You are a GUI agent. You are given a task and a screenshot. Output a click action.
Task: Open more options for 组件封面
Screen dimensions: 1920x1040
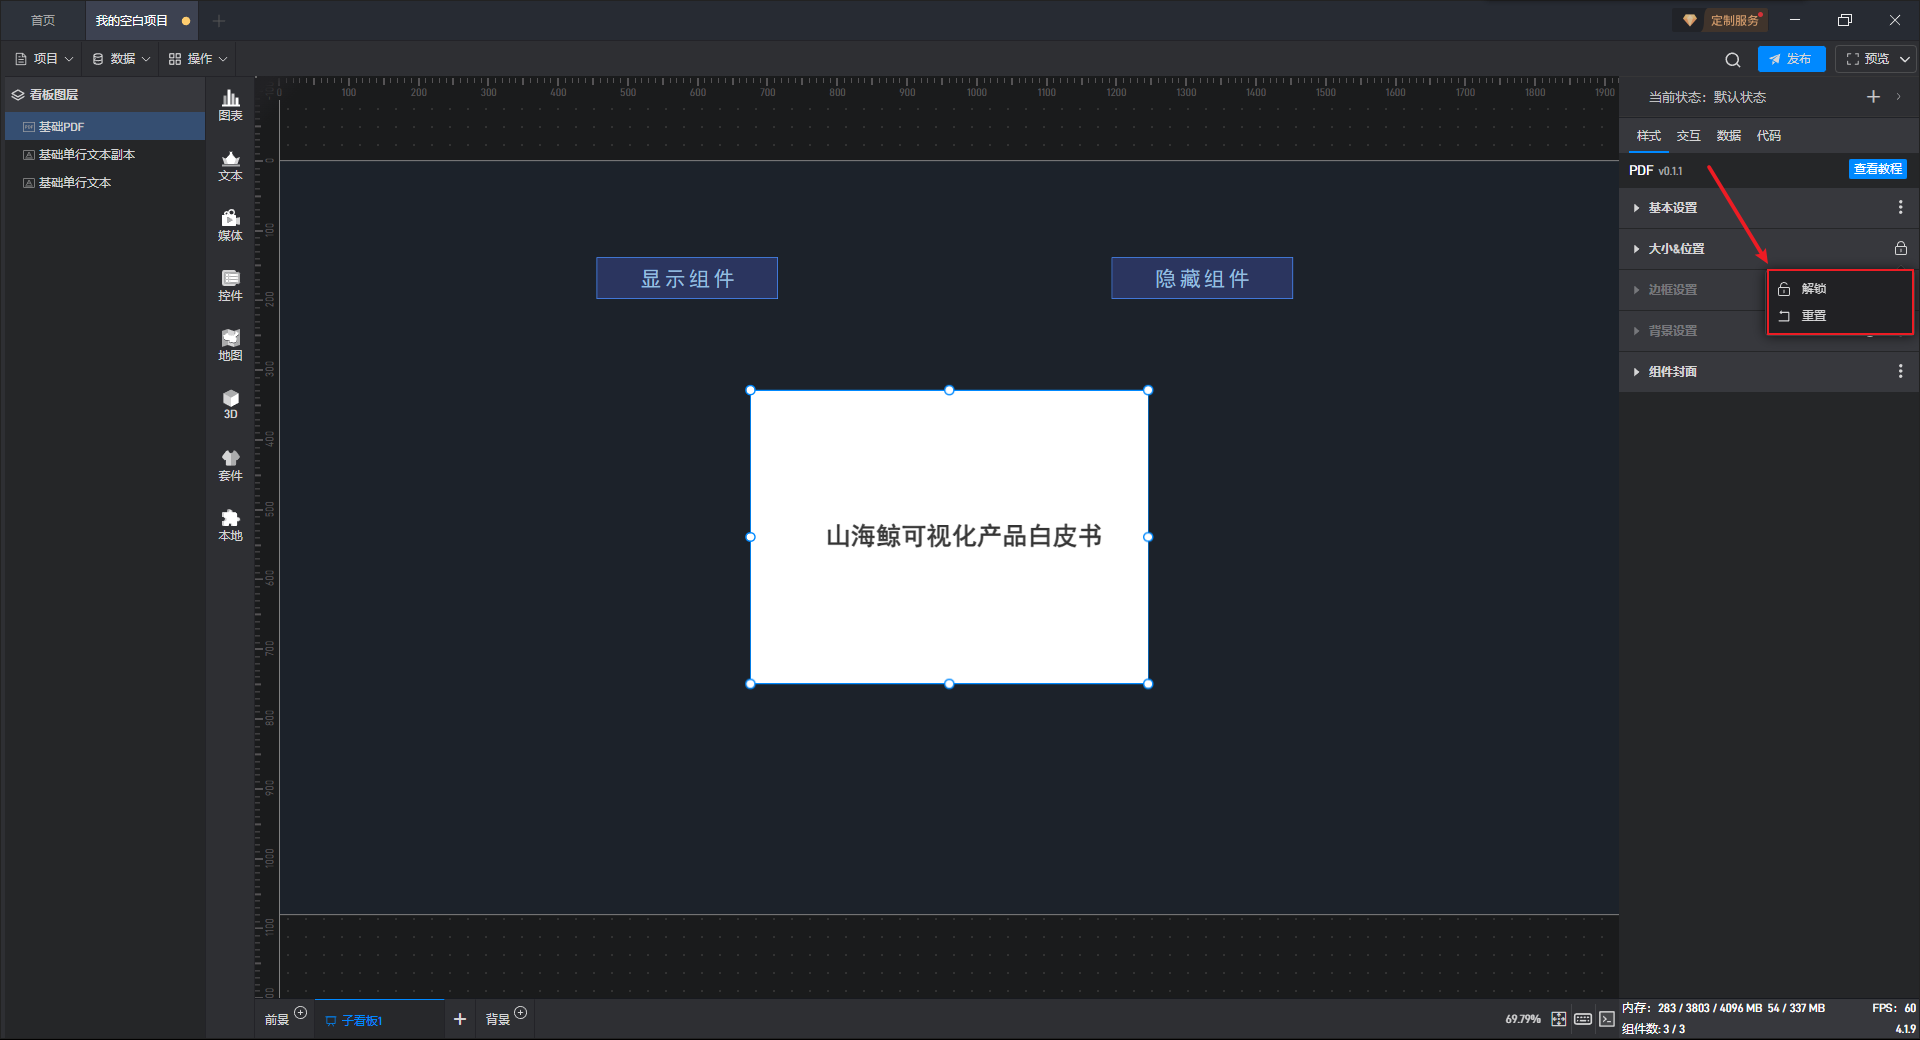[1900, 371]
